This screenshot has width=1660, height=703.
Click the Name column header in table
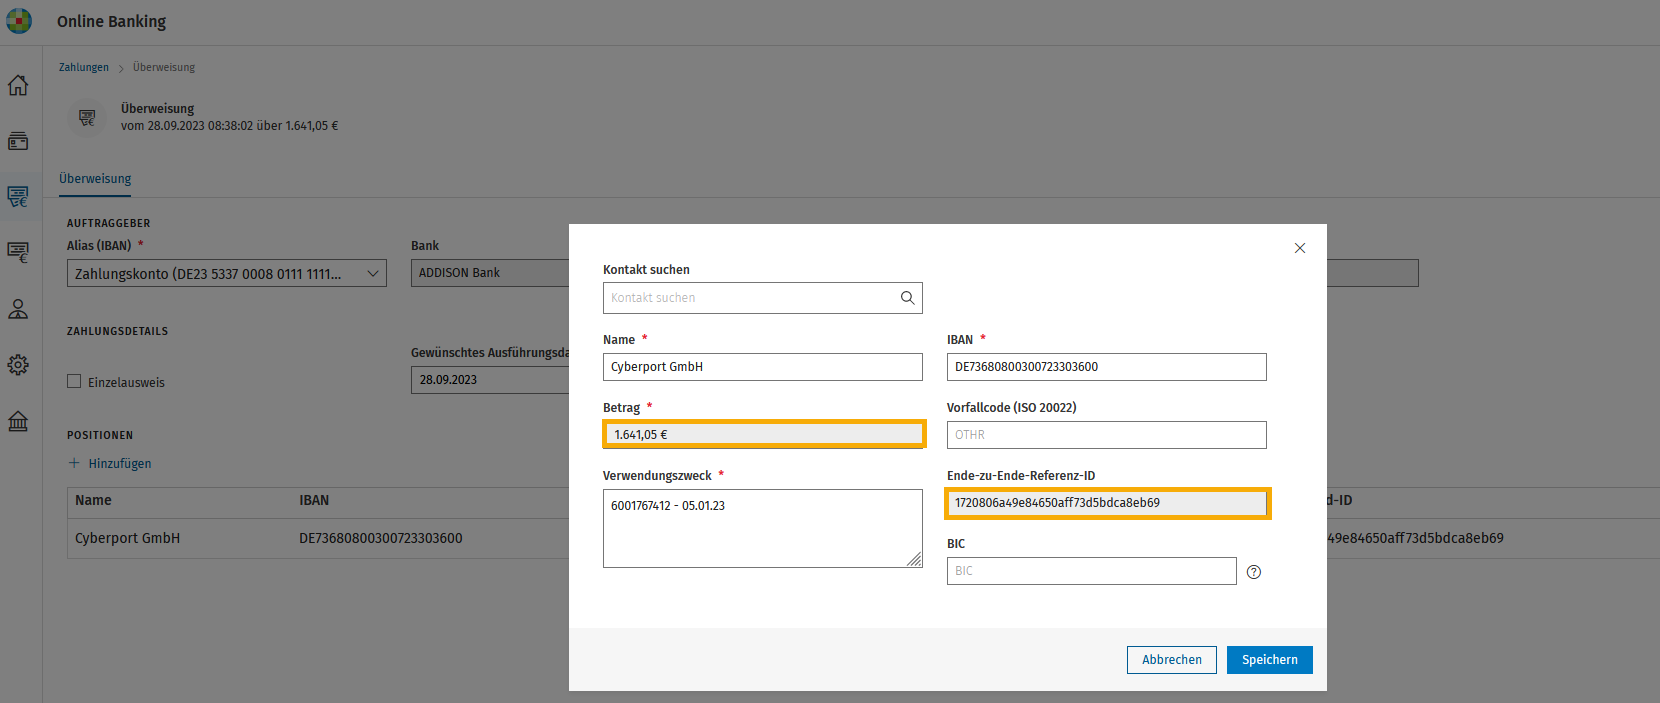[x=93, y=500]
